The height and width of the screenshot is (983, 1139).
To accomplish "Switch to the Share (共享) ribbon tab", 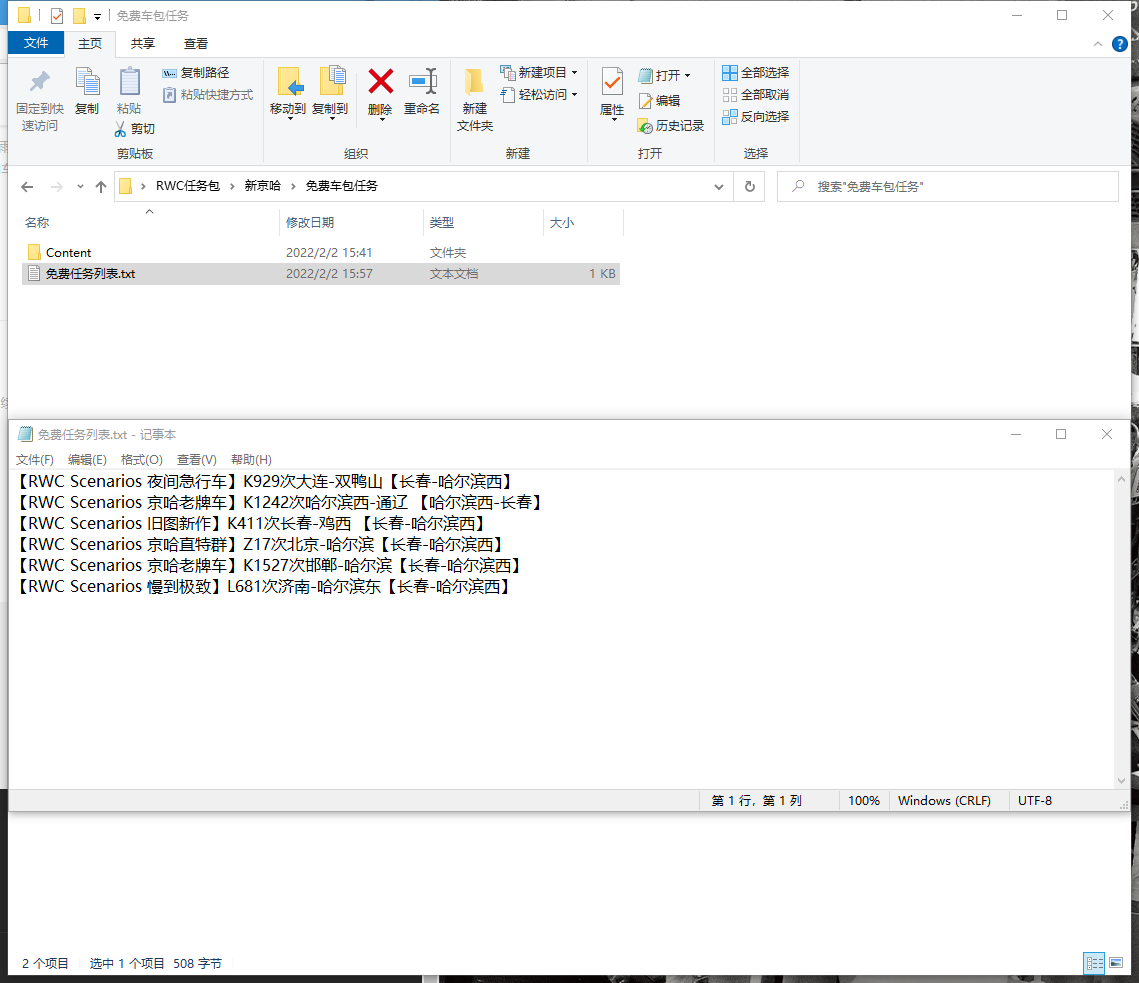I will [142, 44].
